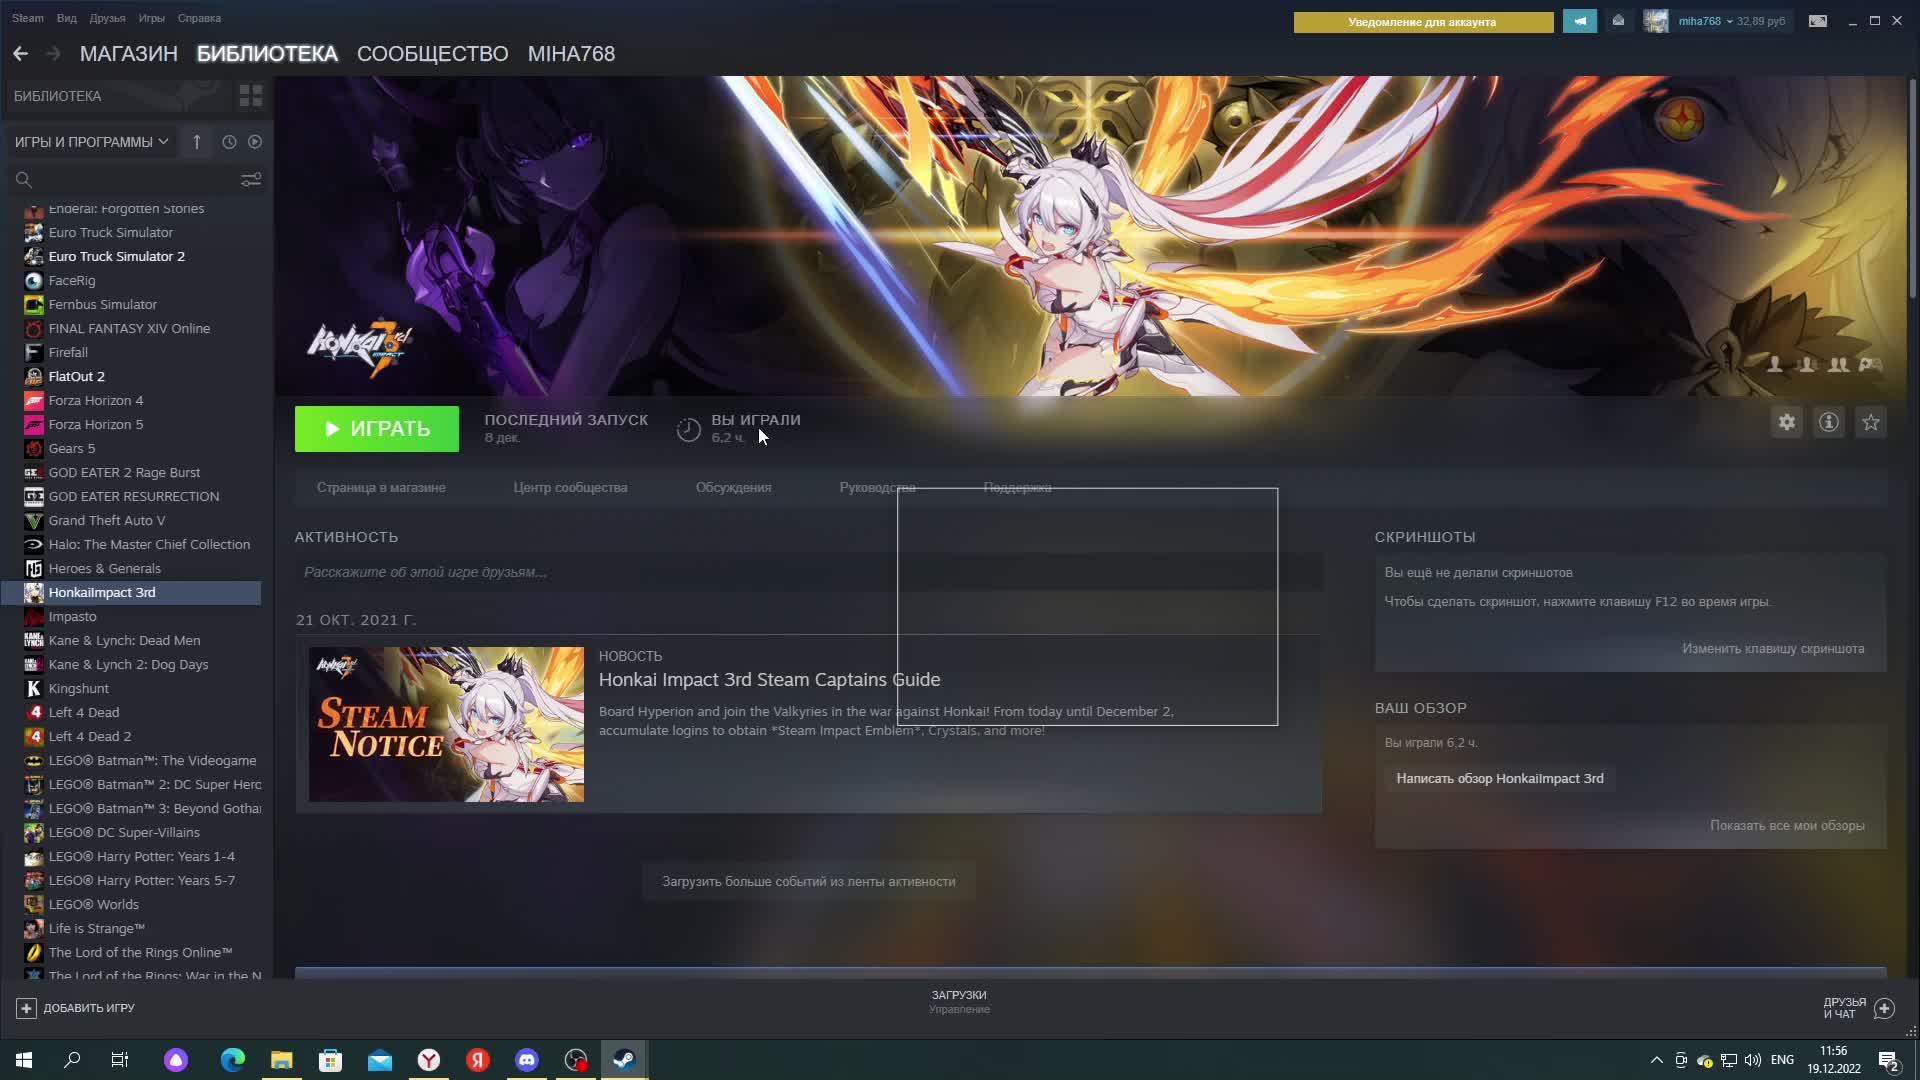Open the Игры menu

(x=151, y=18)
